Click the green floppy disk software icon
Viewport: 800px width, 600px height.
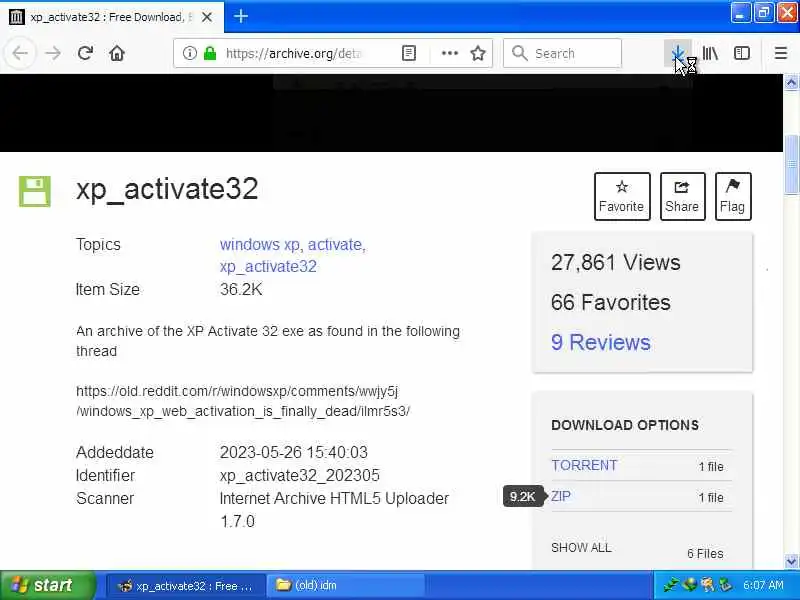[x=35, y=191]
